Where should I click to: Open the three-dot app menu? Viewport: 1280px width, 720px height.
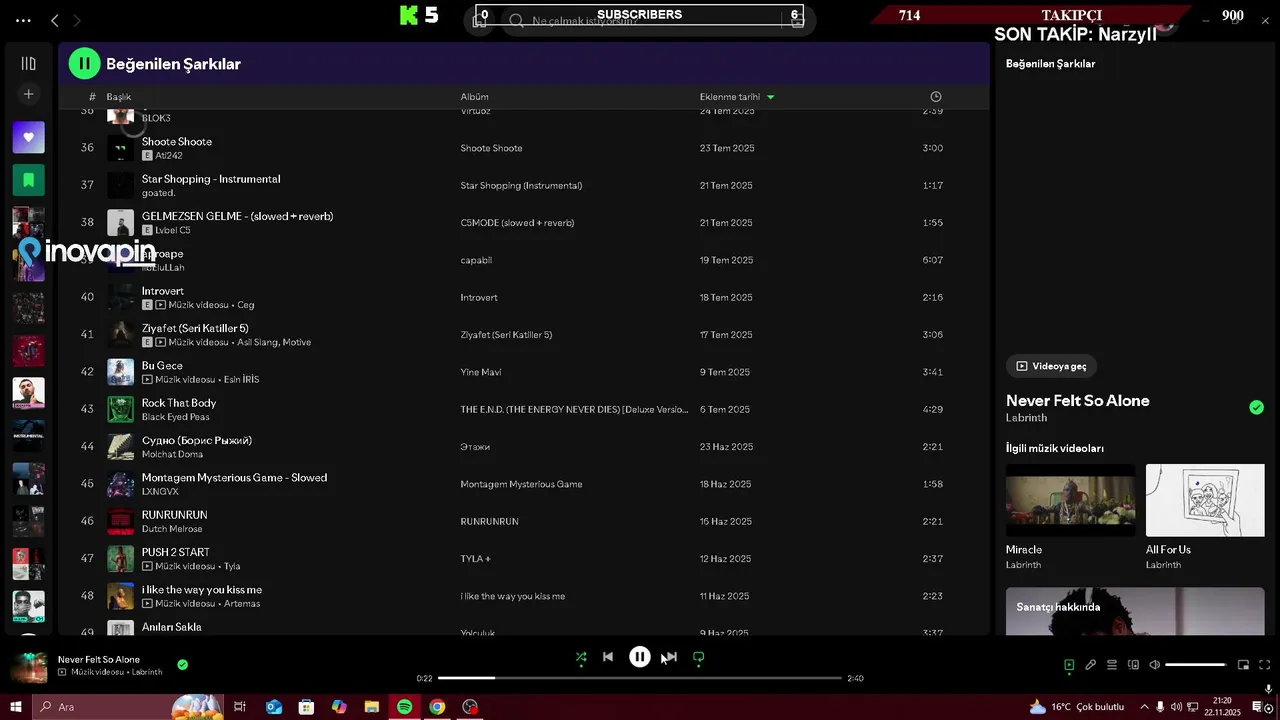pyautogui.click(x=23, y=20)
